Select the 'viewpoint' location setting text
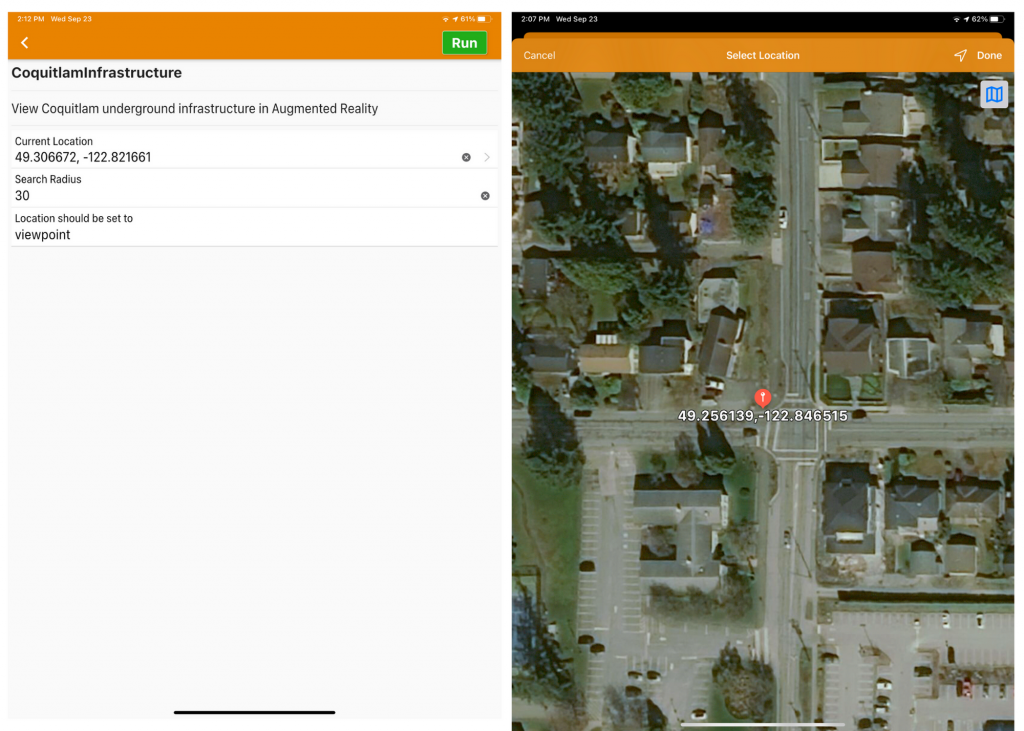This screenshot has height=731, width=1024. pyautogui.click(x=42, y=235)
